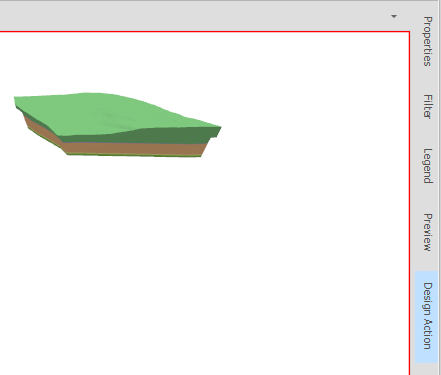Select the Preview side tab
This screenshot has width=441, height=375.
[x=427, y=232]
